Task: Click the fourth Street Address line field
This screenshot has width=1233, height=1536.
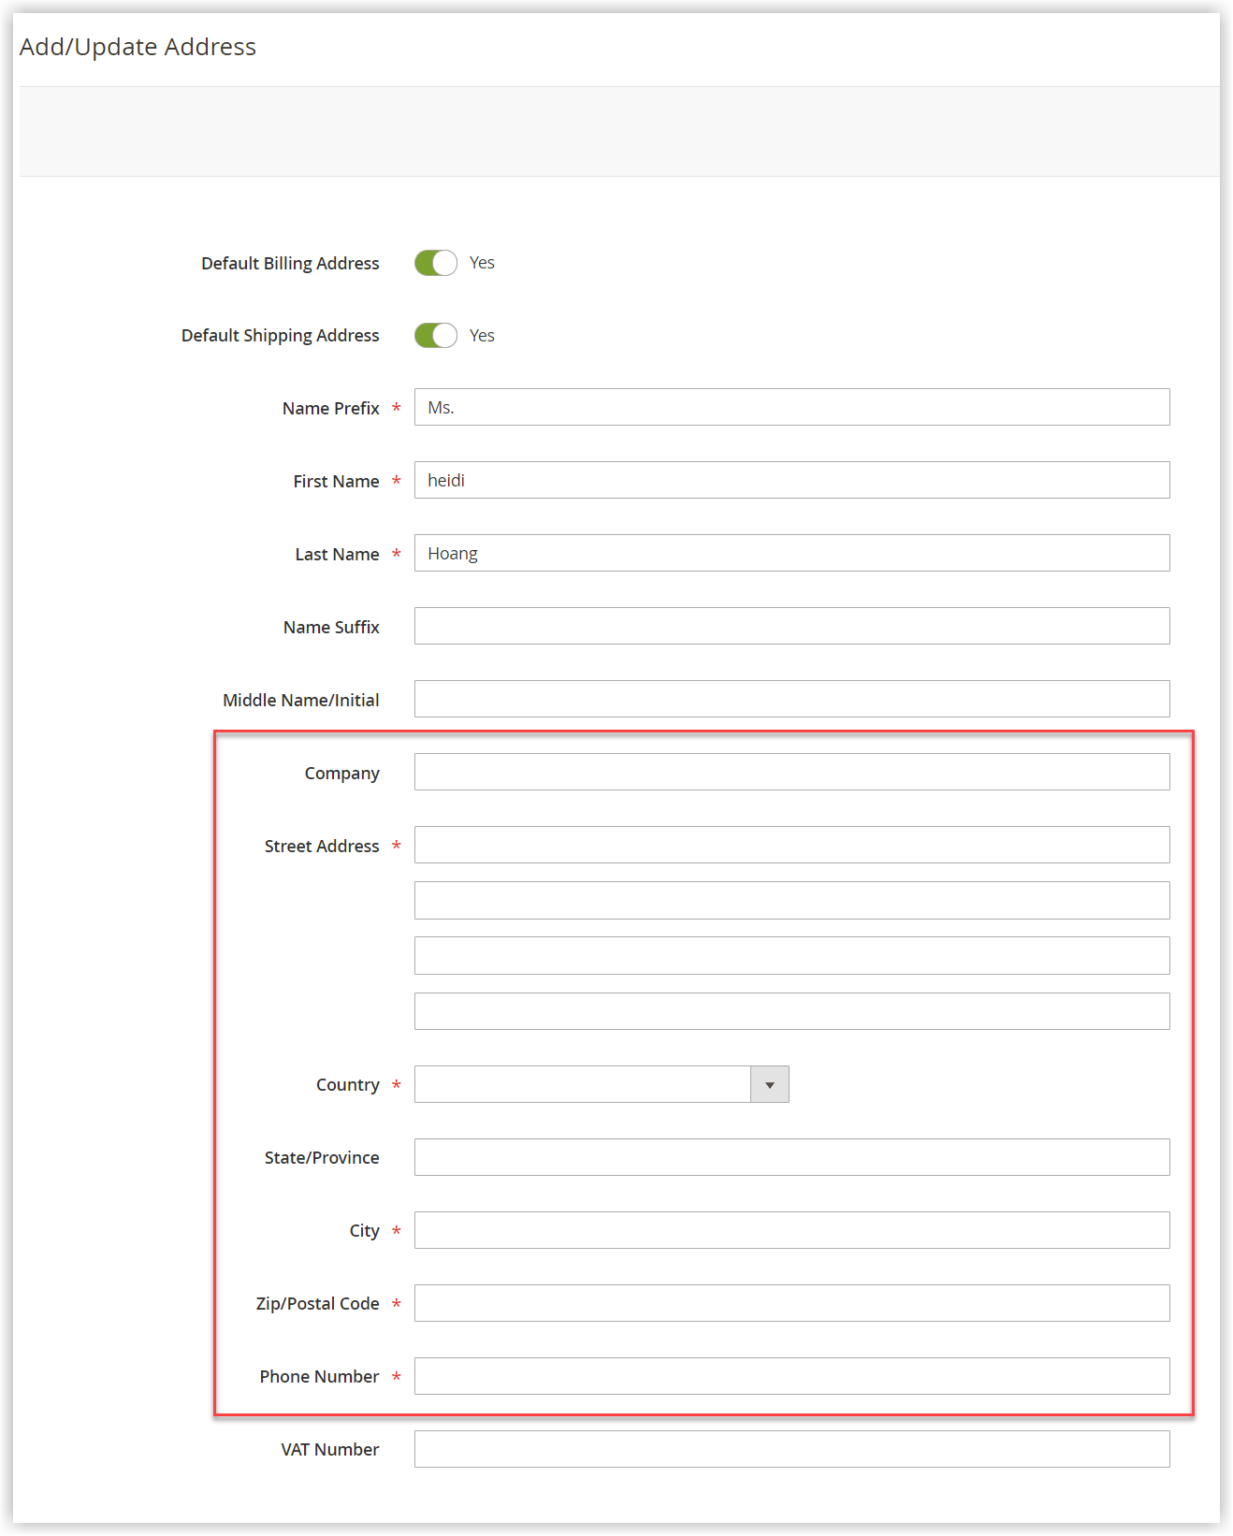Action: [x=792, y=1011]
